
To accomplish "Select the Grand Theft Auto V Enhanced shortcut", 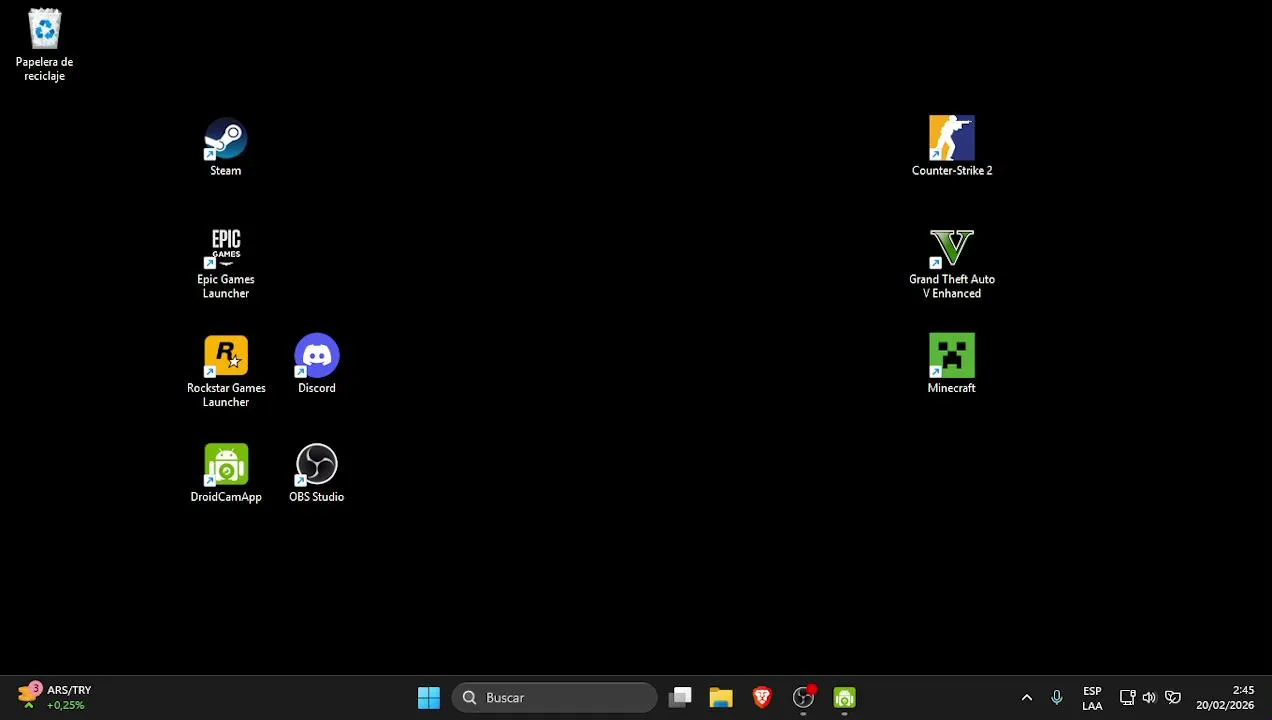I will [x=952, y=263].
